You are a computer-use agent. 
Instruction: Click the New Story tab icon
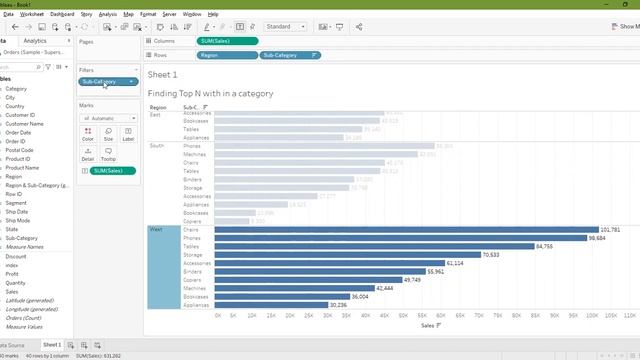[x=97, y=345]
